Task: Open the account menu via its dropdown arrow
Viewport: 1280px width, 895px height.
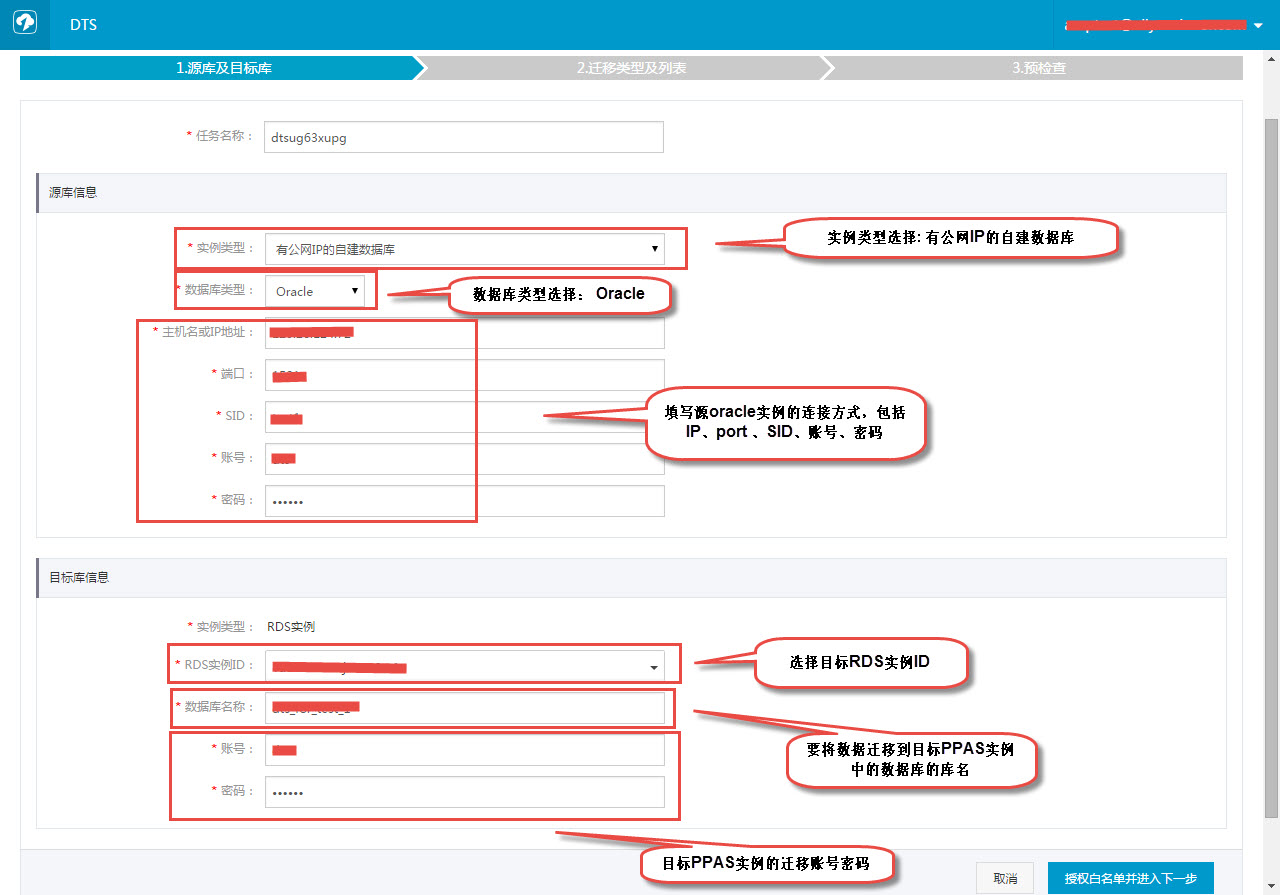Action: click(1257, 24)
